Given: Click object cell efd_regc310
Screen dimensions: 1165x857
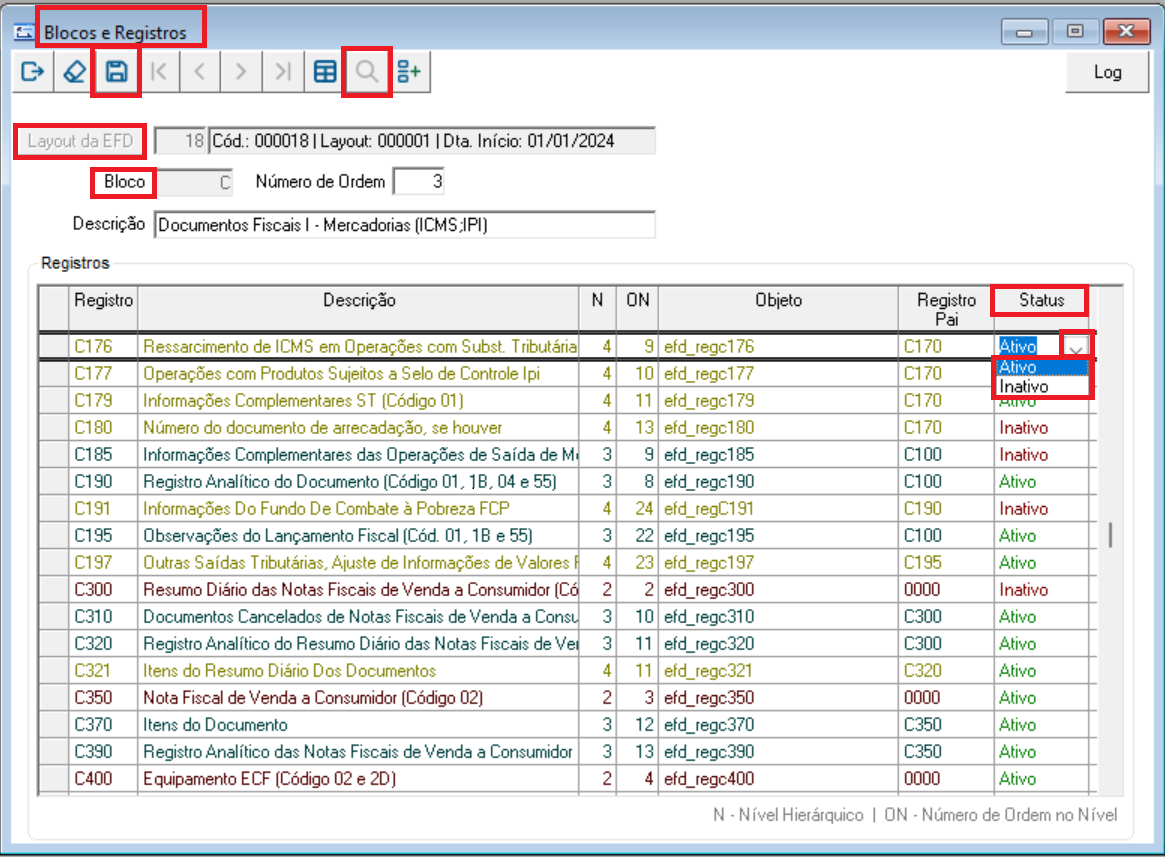Looking at the screenshot, I should point(778,617).
